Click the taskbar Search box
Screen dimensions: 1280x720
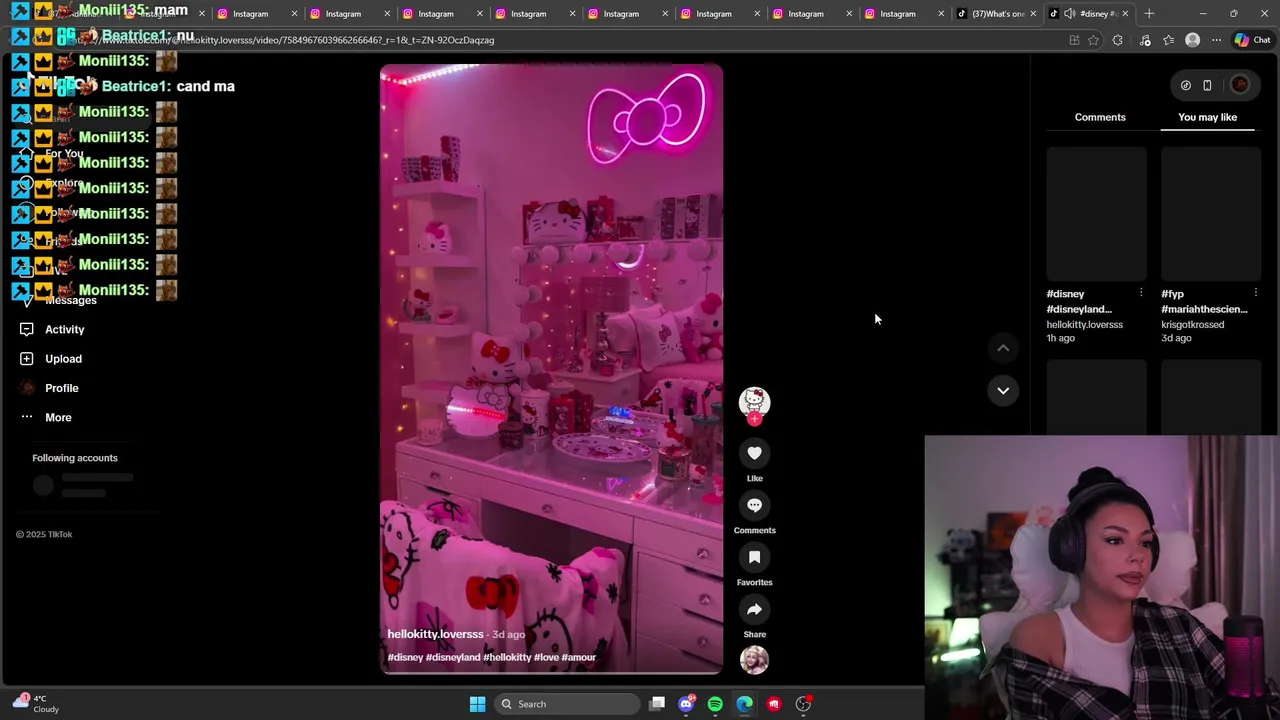[568, 704]
